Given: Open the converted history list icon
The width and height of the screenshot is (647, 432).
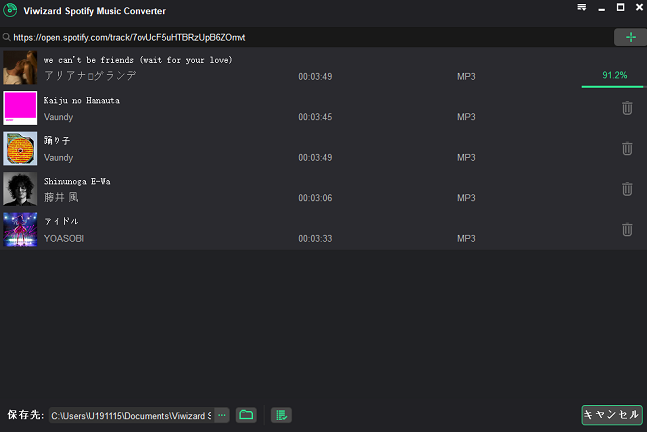Looking at the screenshot, I should [x=281, y=415].
